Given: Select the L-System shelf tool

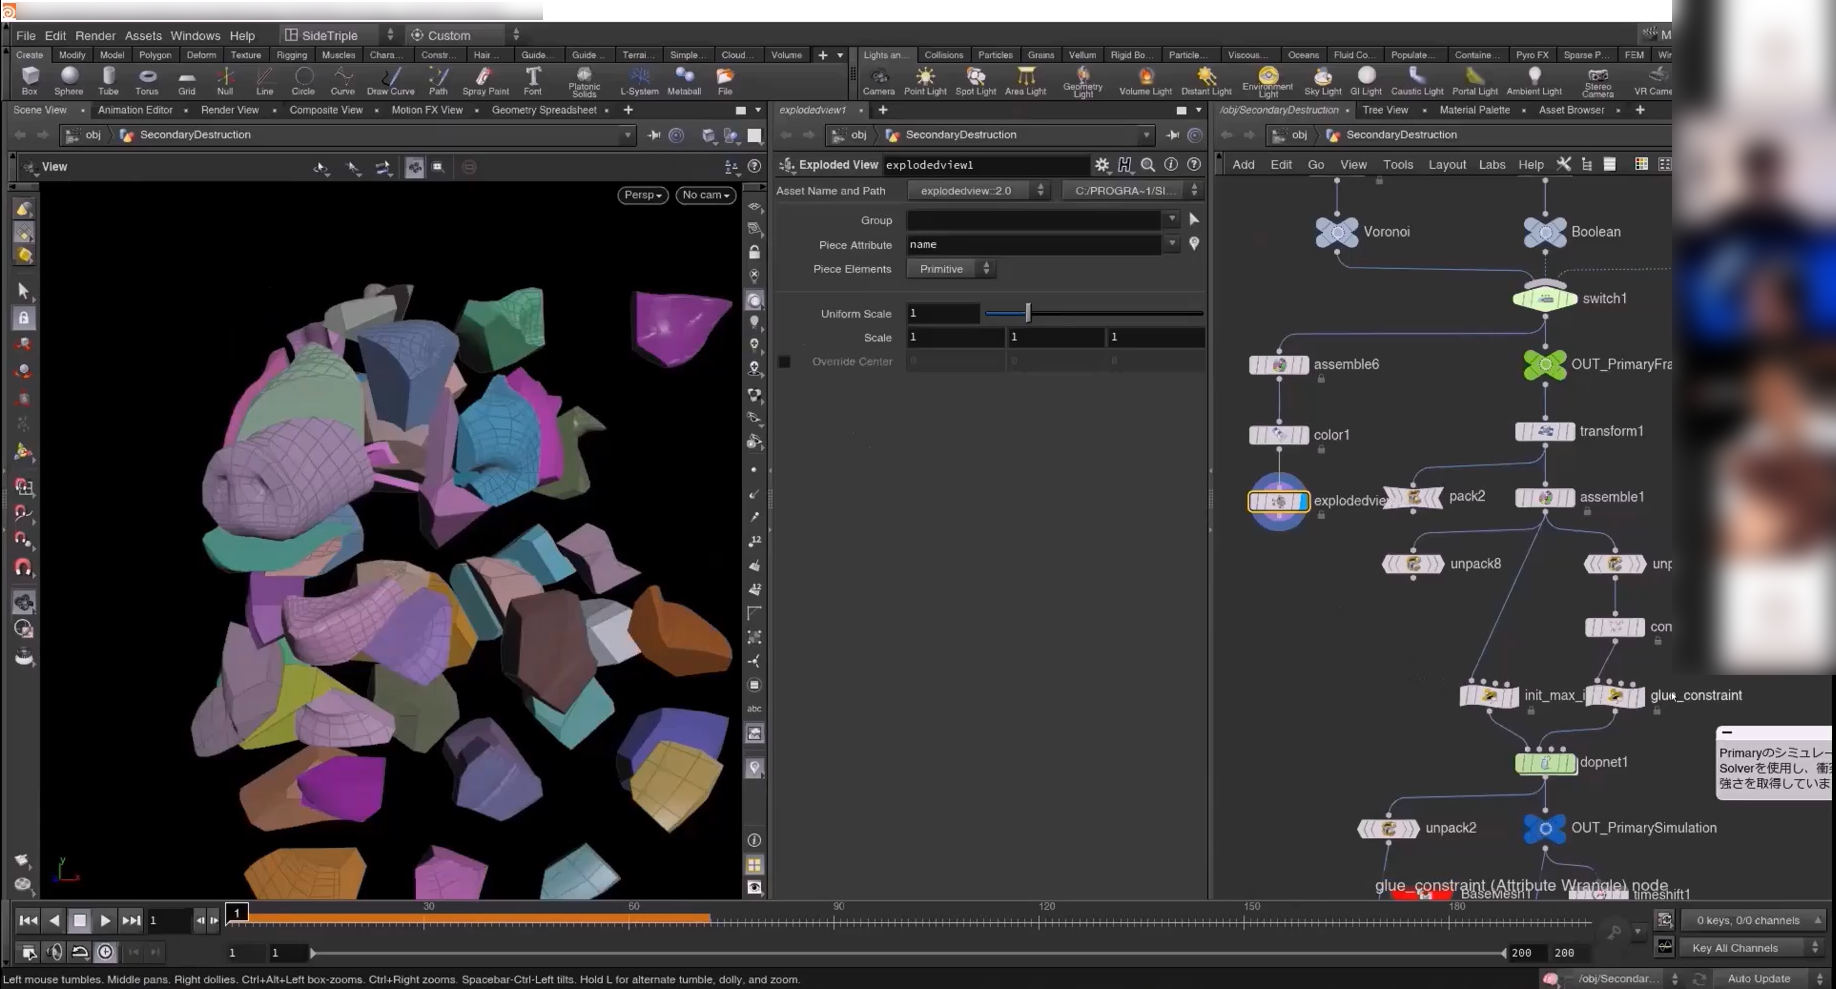Looking at the screenshot, I should pyautogui.click(x=639, y=81).
